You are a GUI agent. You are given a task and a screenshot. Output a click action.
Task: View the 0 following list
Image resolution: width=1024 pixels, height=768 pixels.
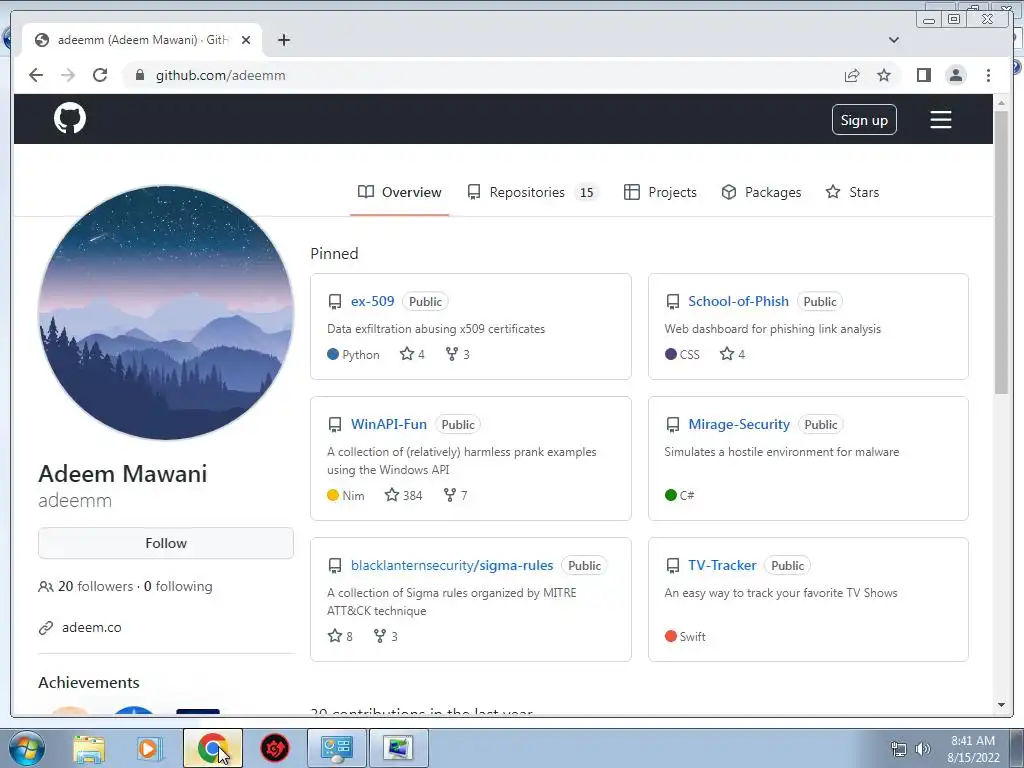178,586
